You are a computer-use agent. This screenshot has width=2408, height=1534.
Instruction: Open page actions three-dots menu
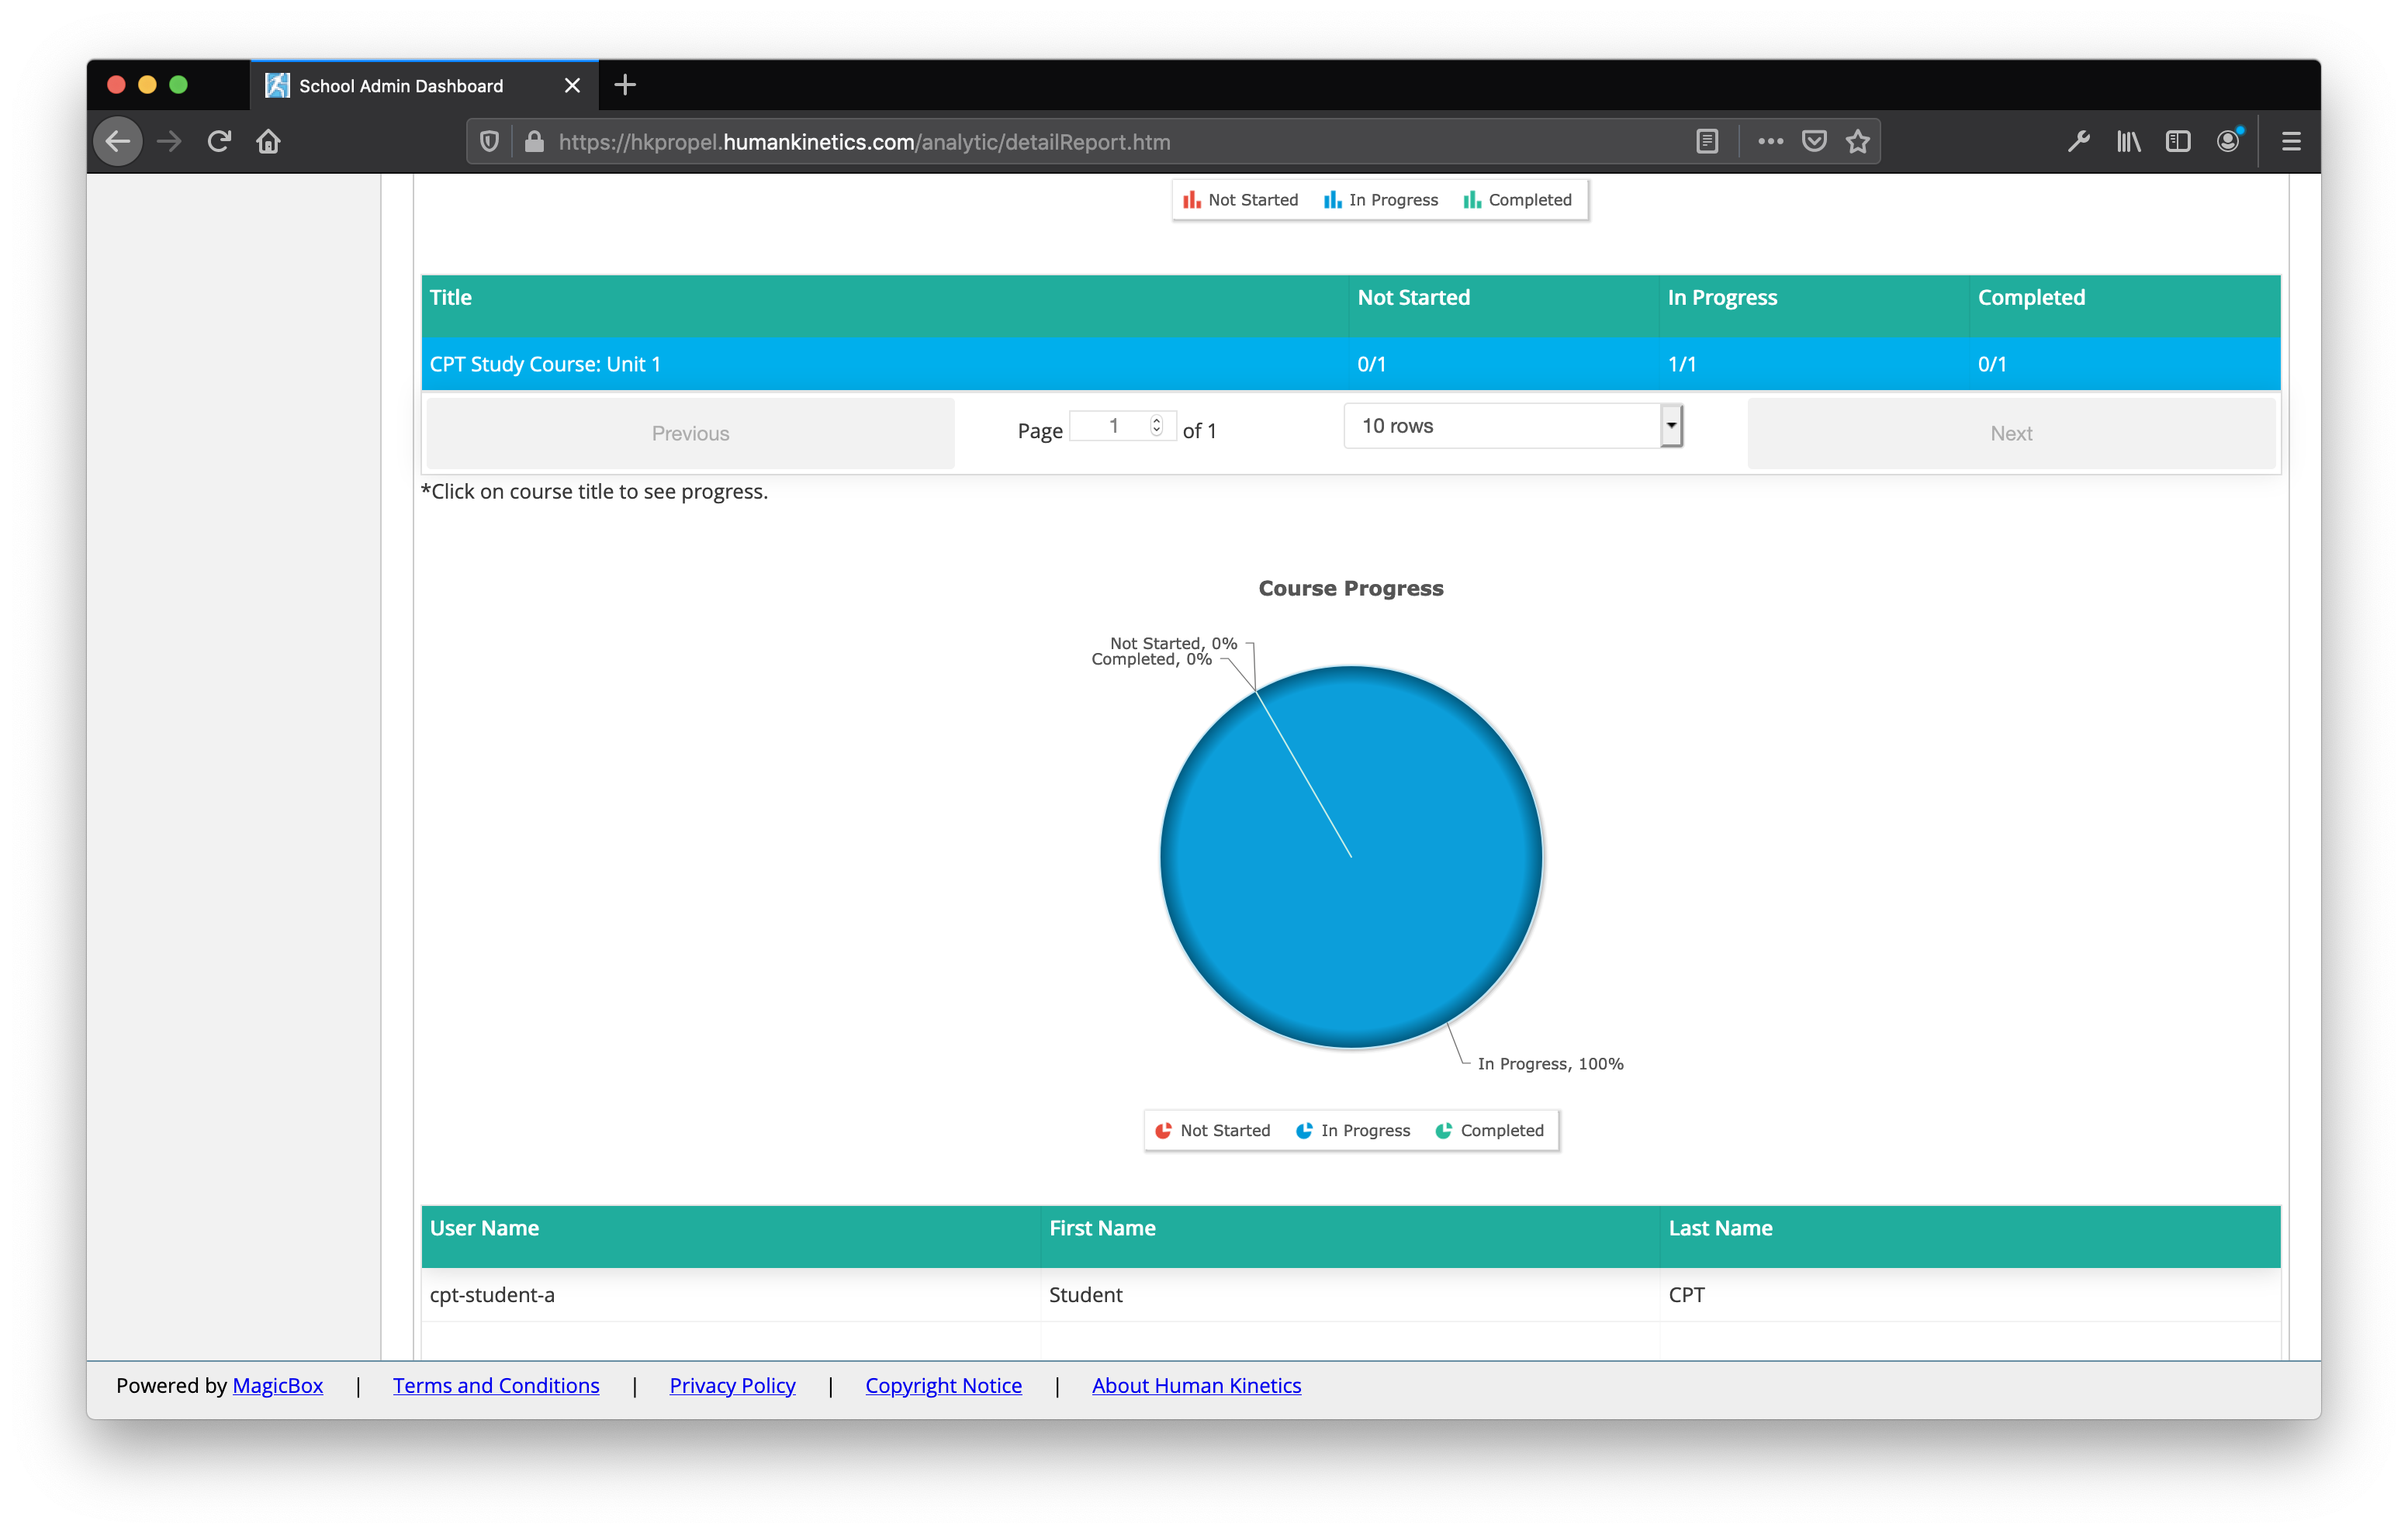1770,141
